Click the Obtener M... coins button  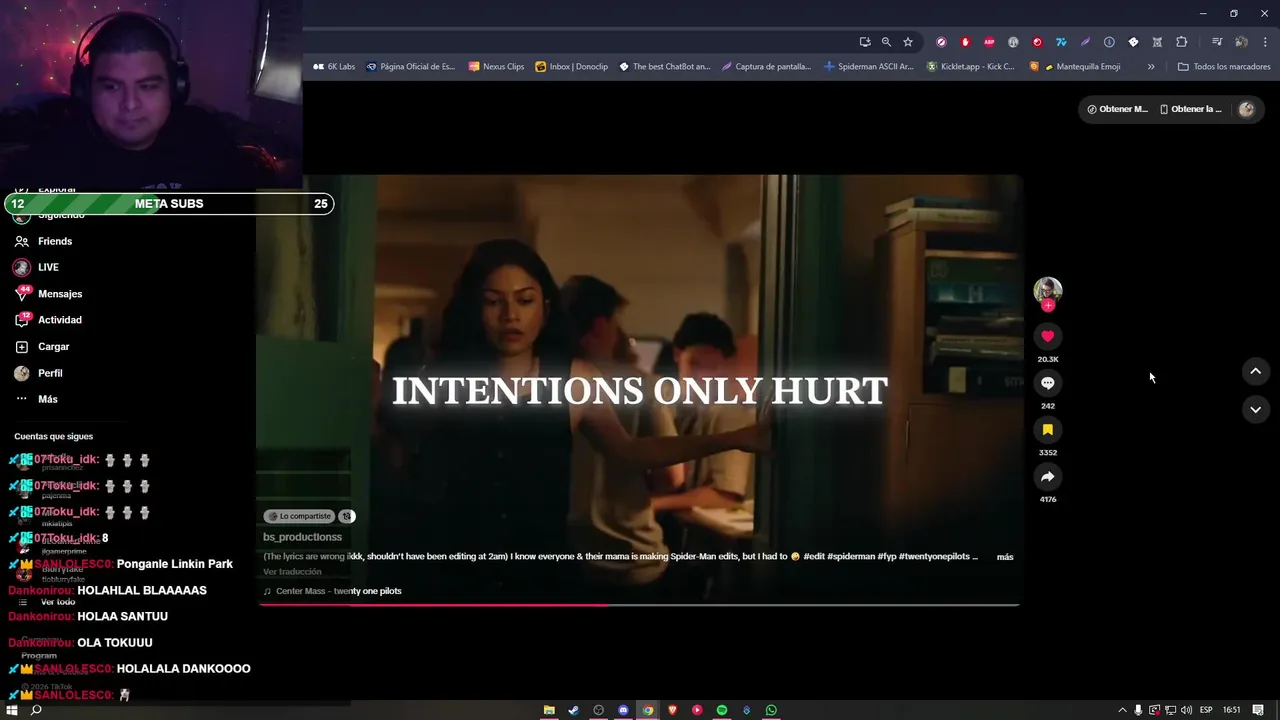coord(1118,109)
